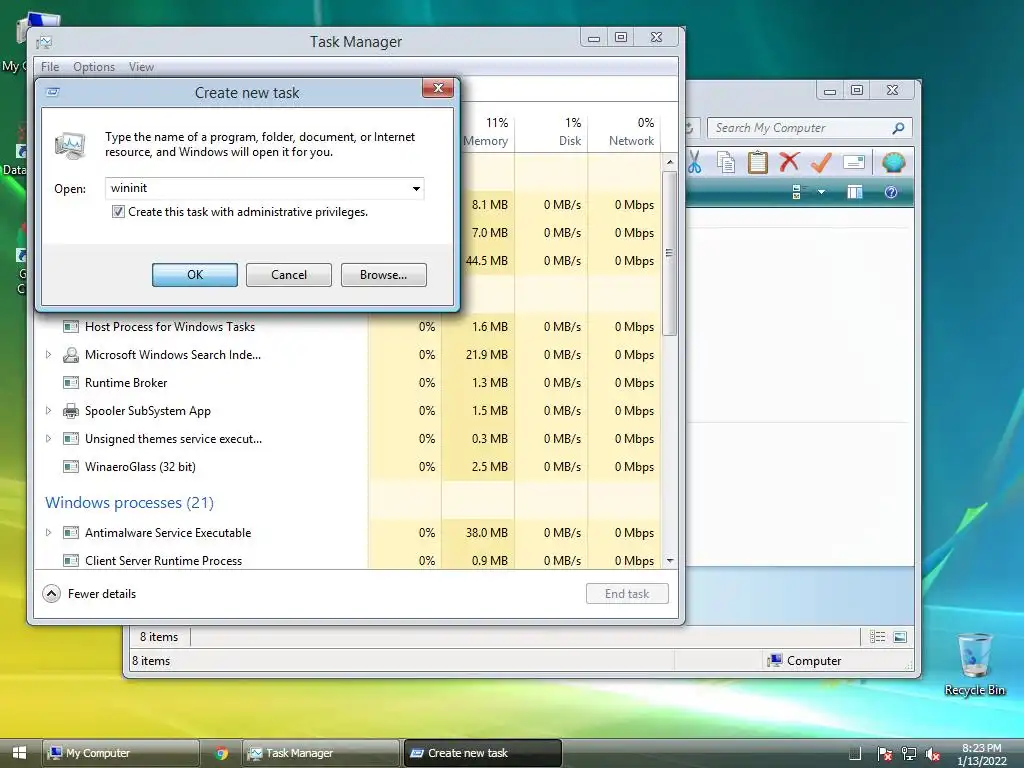Expand Spooler SubSystem App row
The image size is (1024, 768).
click(x=48, y=411)
